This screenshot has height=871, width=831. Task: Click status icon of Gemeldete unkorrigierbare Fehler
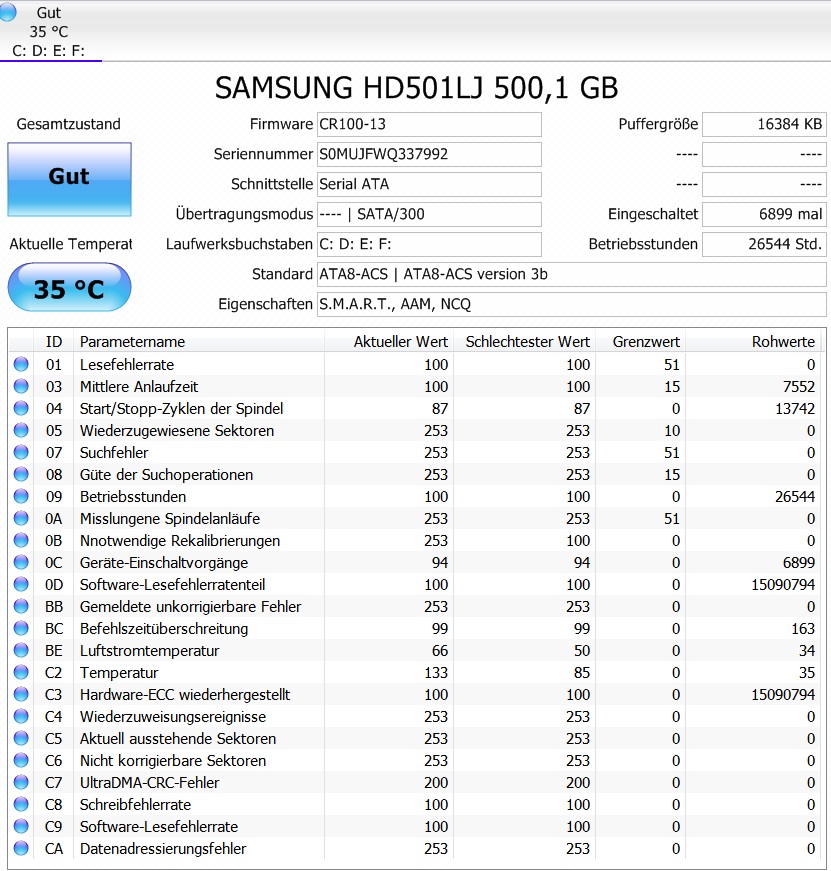click(21, 606)
